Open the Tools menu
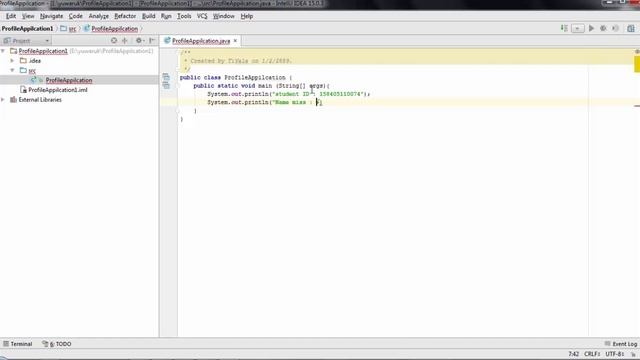The image size is (640, 360). [184, 16]
